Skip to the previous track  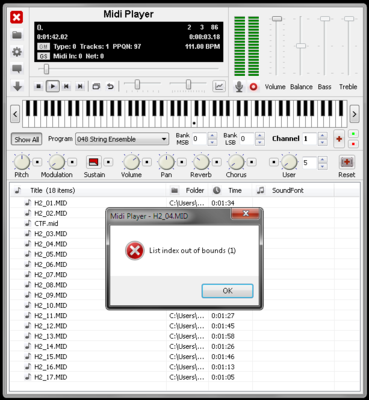66,87
